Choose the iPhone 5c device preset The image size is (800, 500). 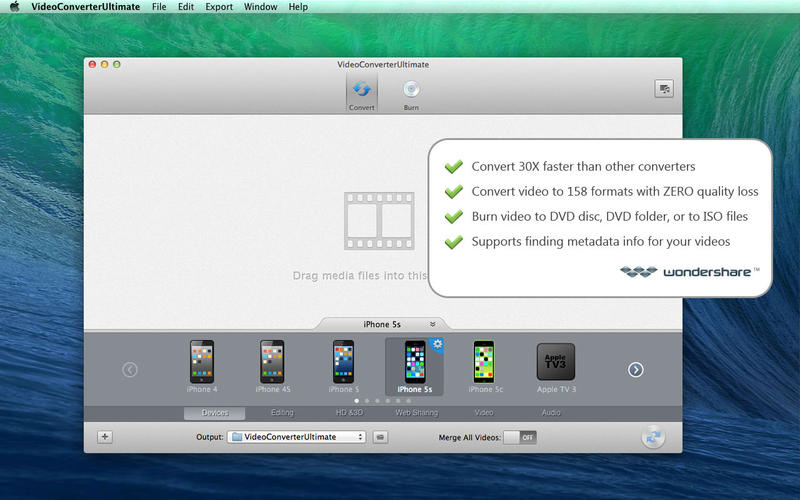pyautogui.click(x=485, y=366)
